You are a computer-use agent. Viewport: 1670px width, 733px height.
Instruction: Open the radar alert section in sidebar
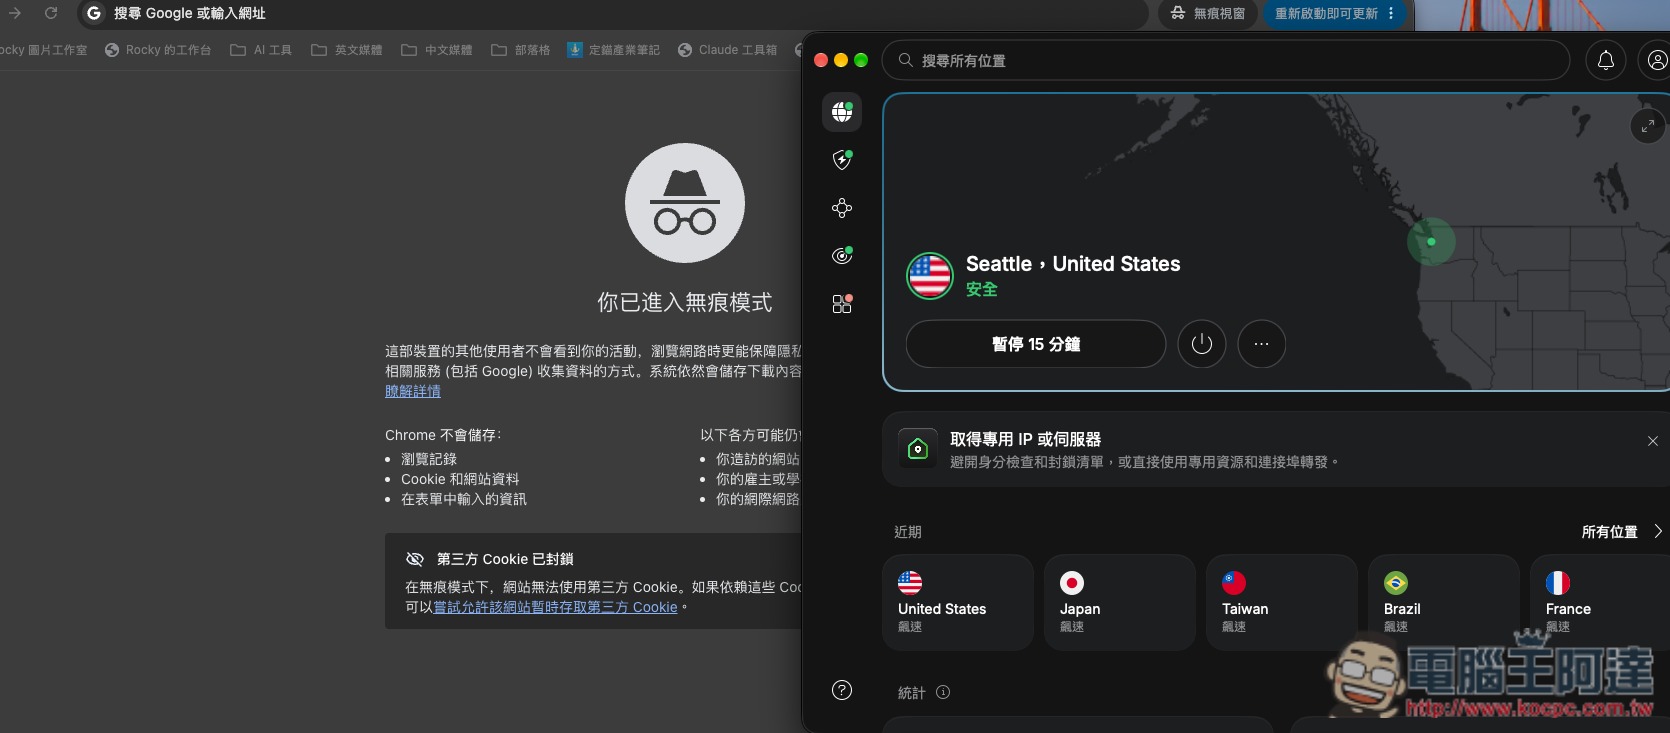(x=842, y=256)
